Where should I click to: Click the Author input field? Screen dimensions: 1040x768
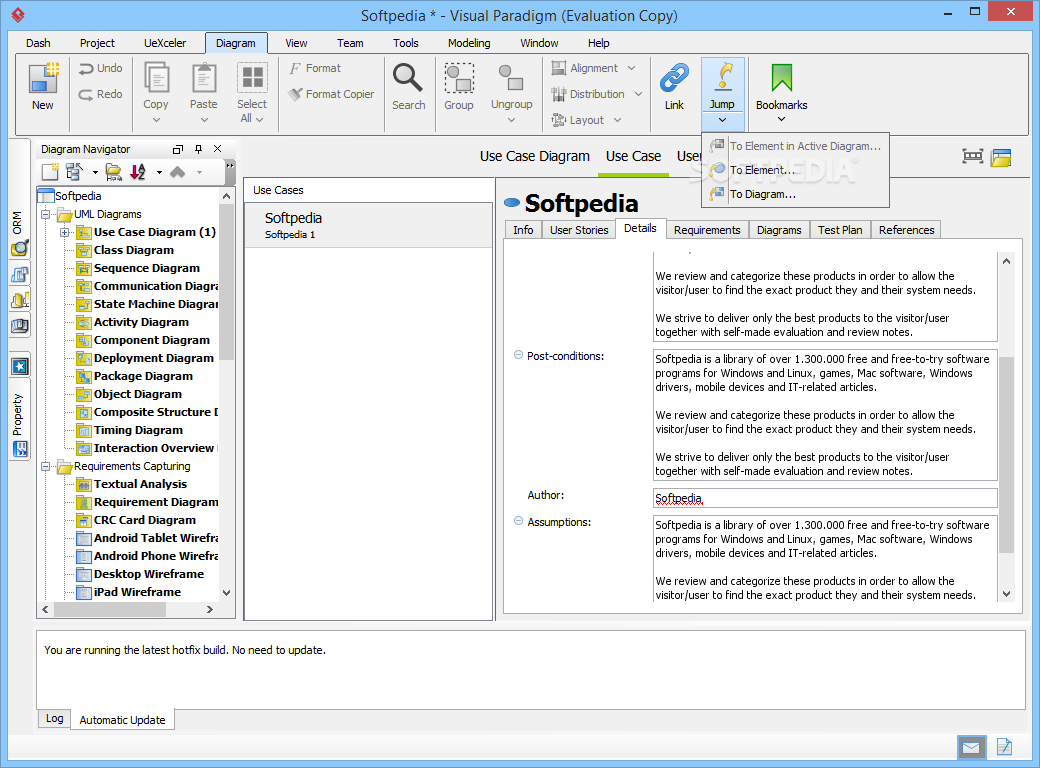(825, 498)
